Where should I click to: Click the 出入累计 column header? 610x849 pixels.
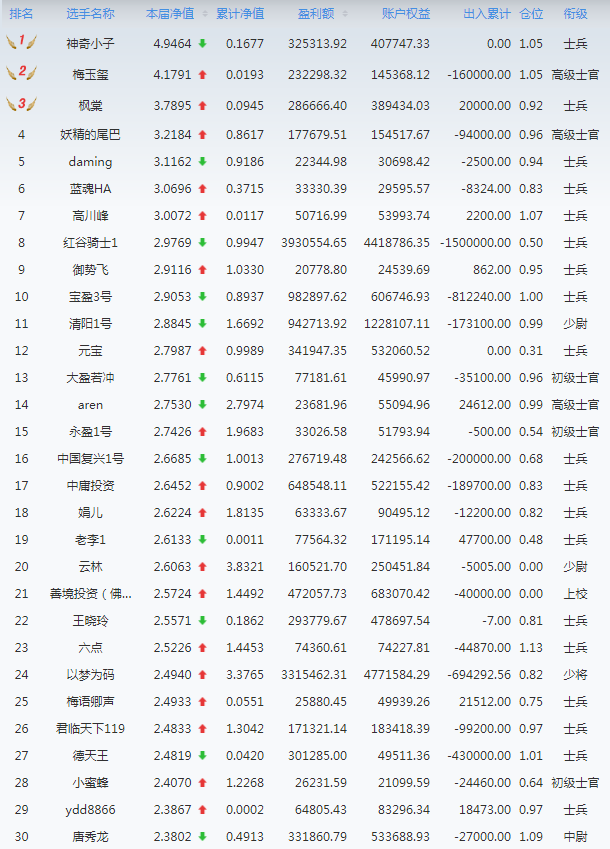pyautogui.click(x=487, y=14)
